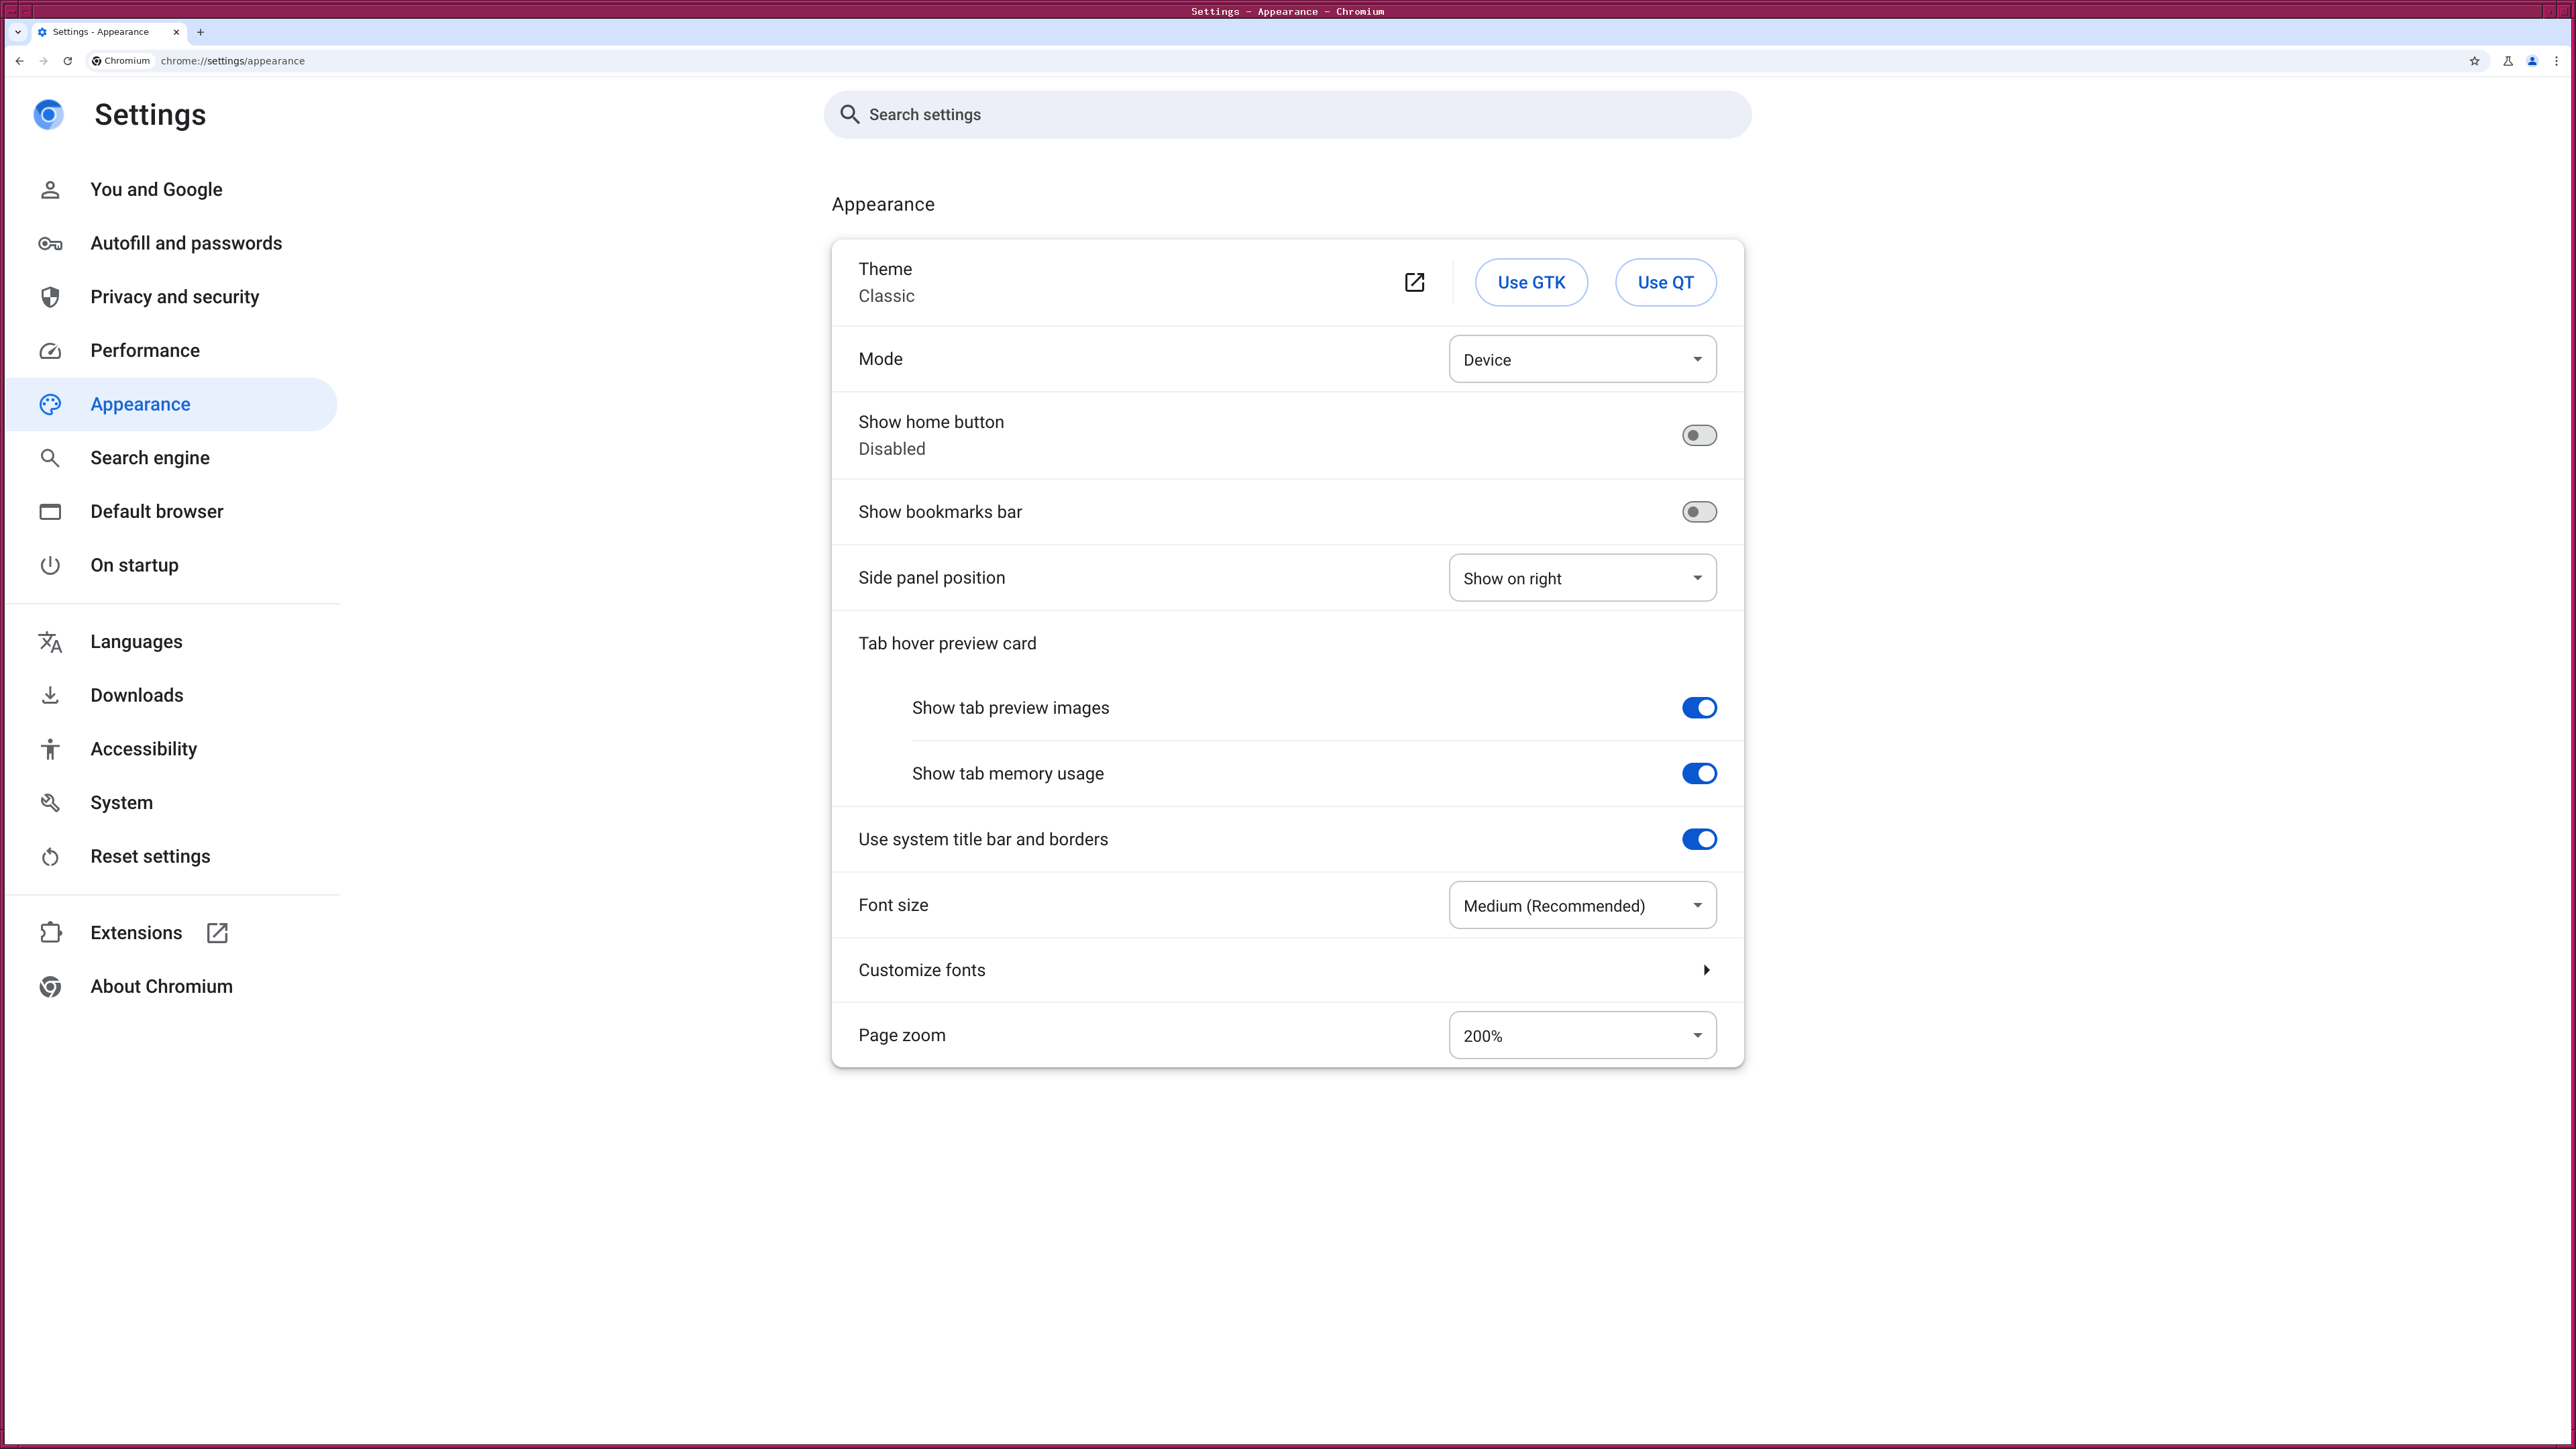Click the back navigation arrow
This screenshot has height=1449, width=2576.
(19, 61)
